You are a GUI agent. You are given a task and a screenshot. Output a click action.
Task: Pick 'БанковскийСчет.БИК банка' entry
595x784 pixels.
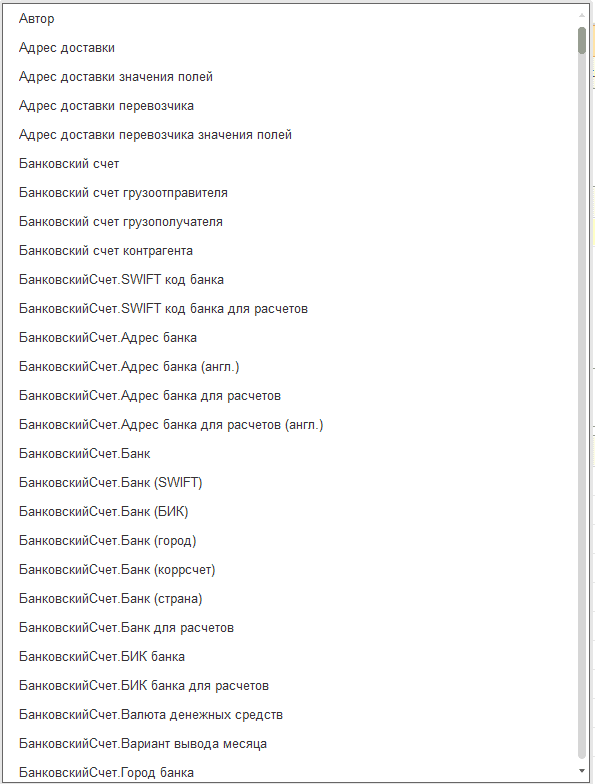290,656
